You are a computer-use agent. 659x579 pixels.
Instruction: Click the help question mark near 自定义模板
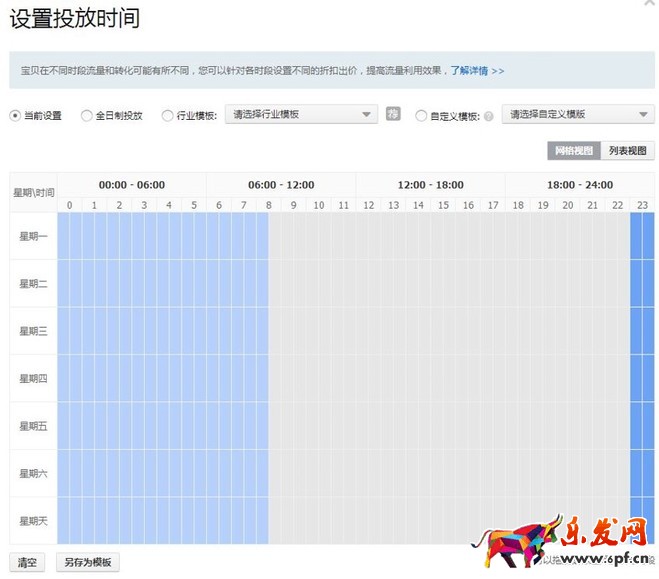(x=488, y=116)
